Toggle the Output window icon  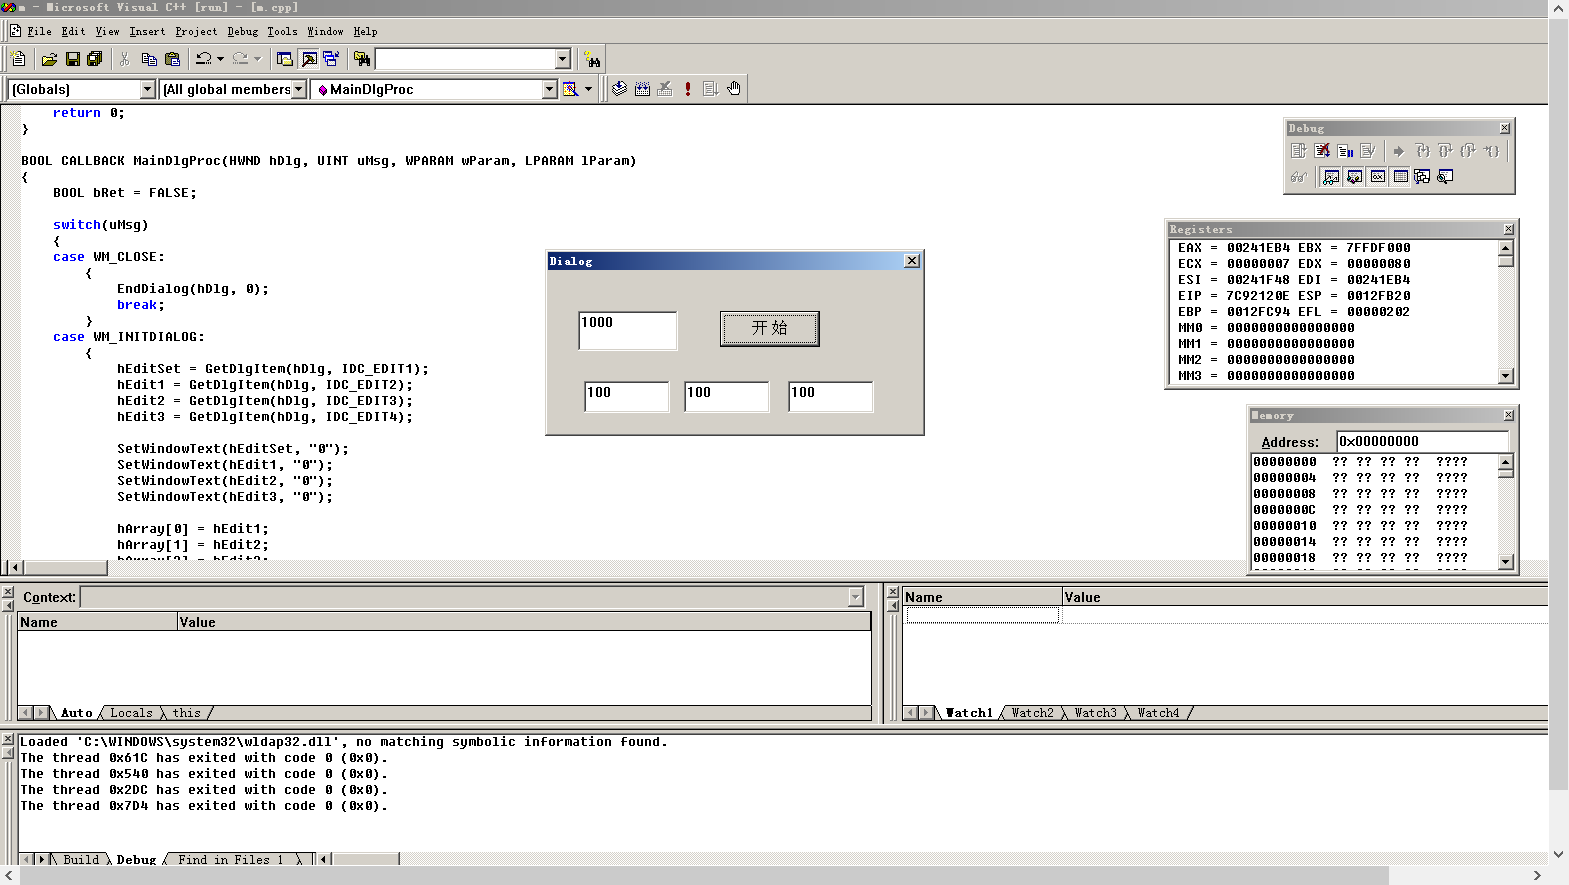[309, 59]
